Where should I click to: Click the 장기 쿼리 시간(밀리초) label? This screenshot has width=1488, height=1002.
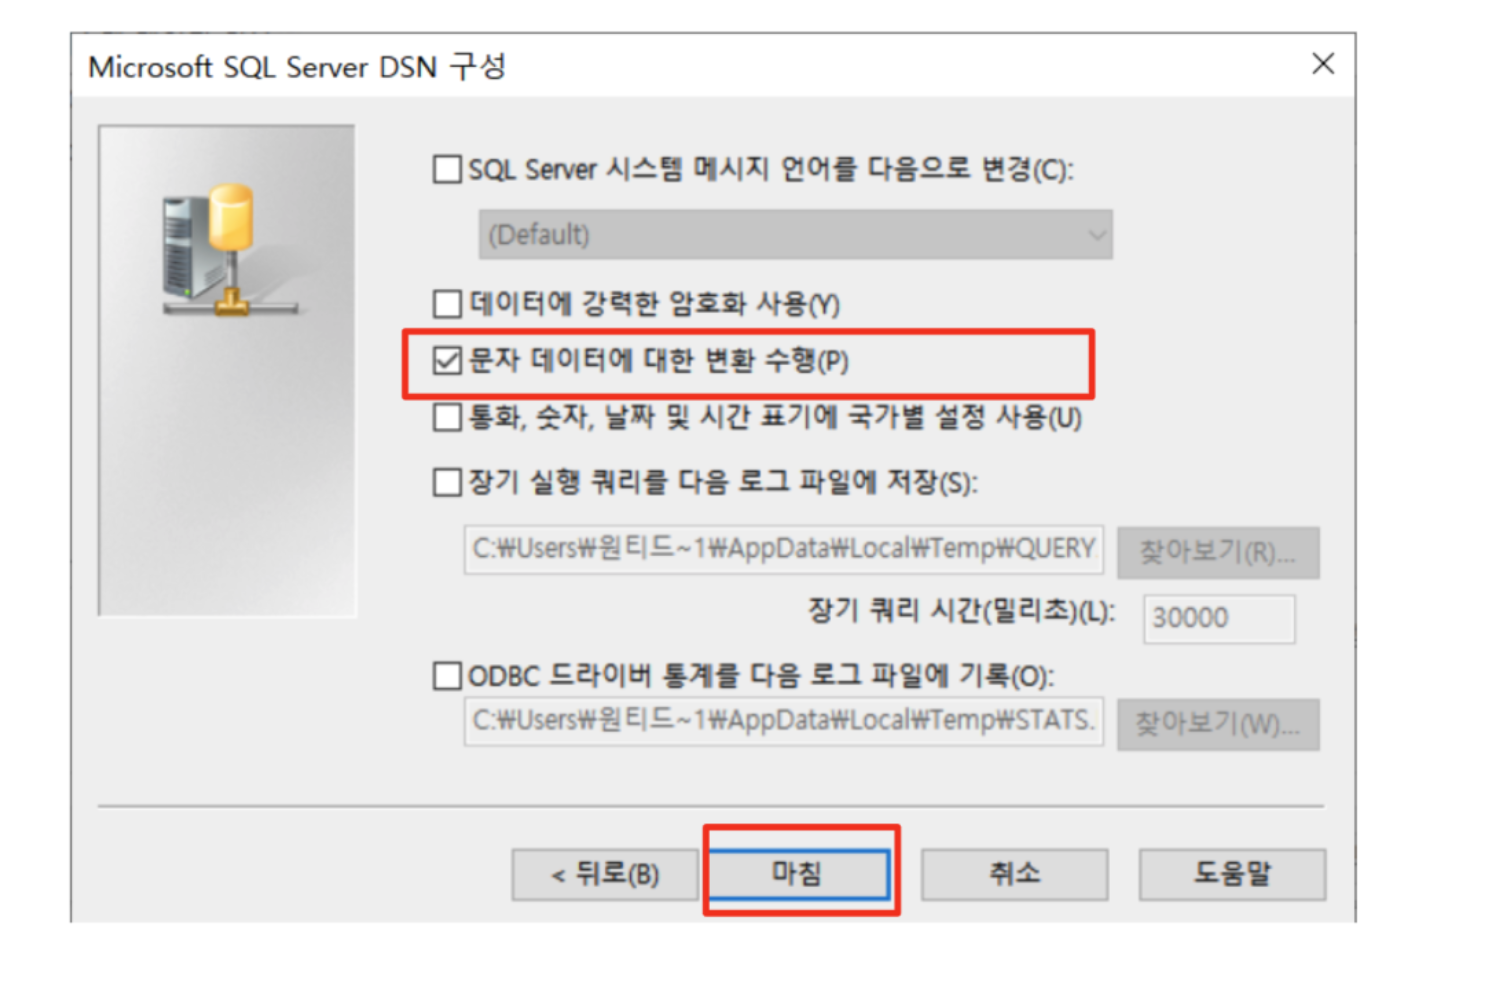point(960,611)
